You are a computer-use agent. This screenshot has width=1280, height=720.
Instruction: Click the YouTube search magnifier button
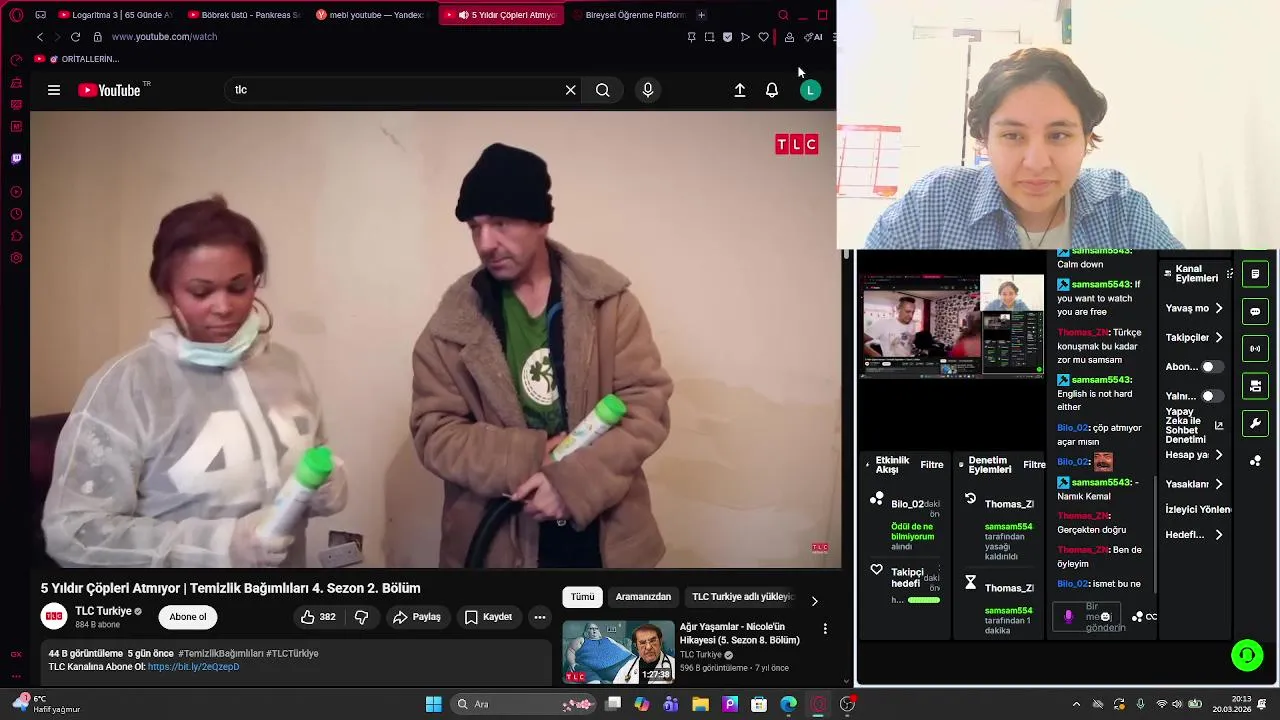click(603, 90)
